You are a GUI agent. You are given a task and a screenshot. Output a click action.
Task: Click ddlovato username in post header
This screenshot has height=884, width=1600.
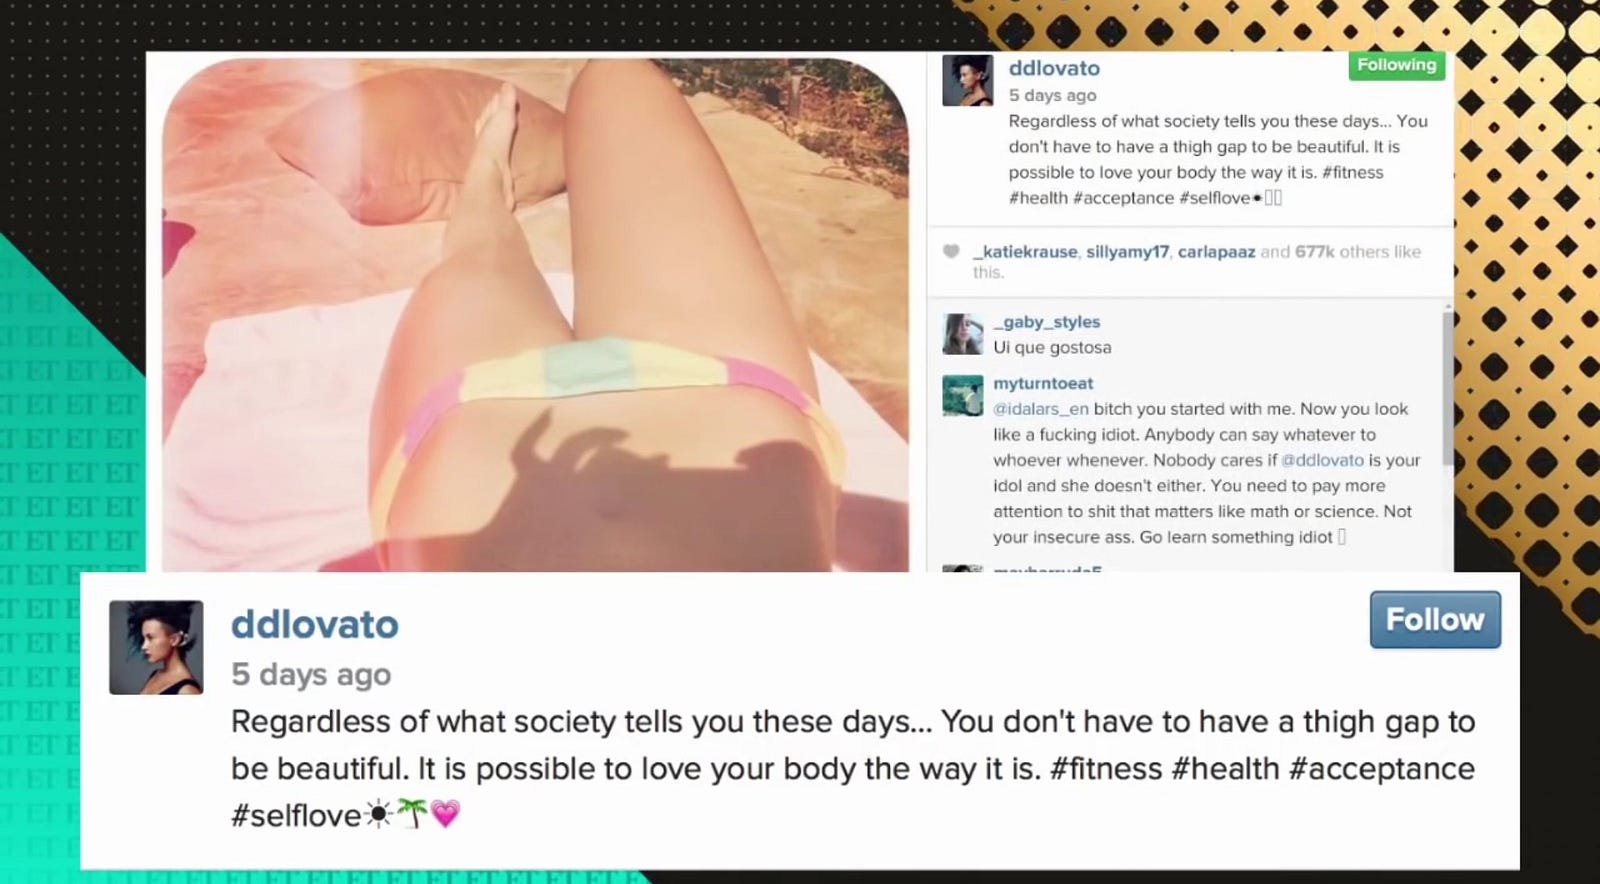click(x=1054, y=68)
